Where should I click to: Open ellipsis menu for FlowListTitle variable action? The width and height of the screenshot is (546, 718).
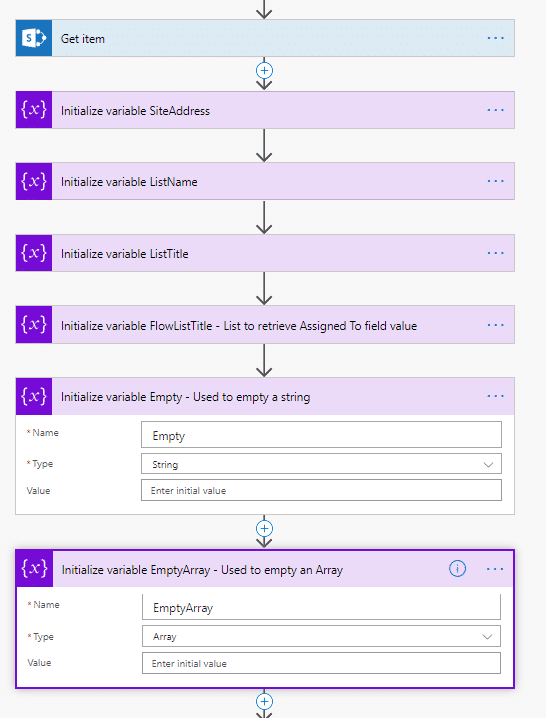tap(496, 325)
